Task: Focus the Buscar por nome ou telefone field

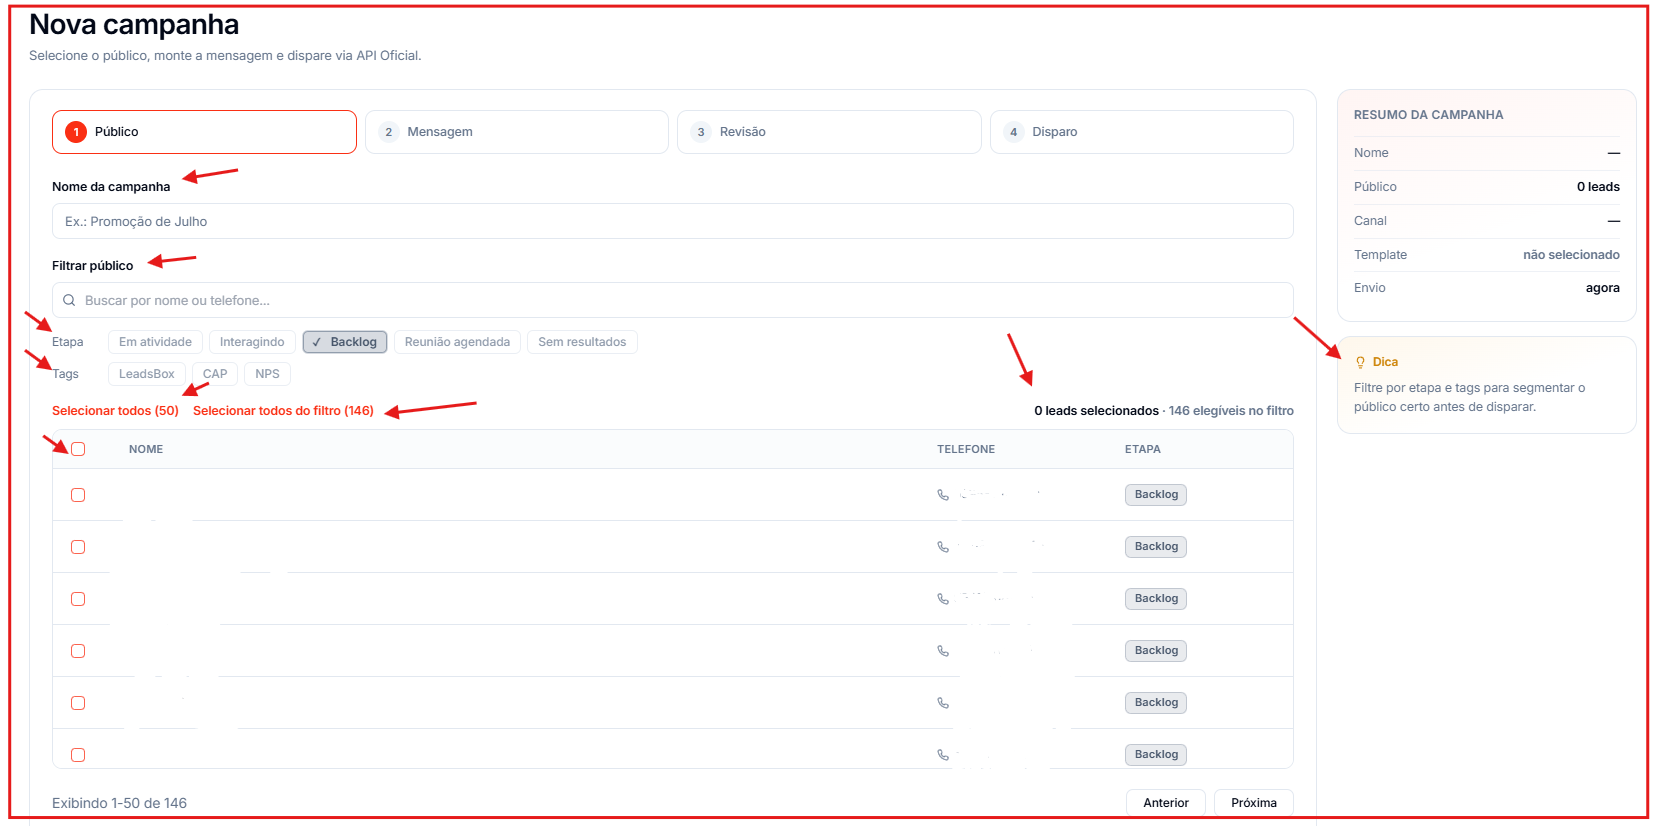Action: point(673,300)
